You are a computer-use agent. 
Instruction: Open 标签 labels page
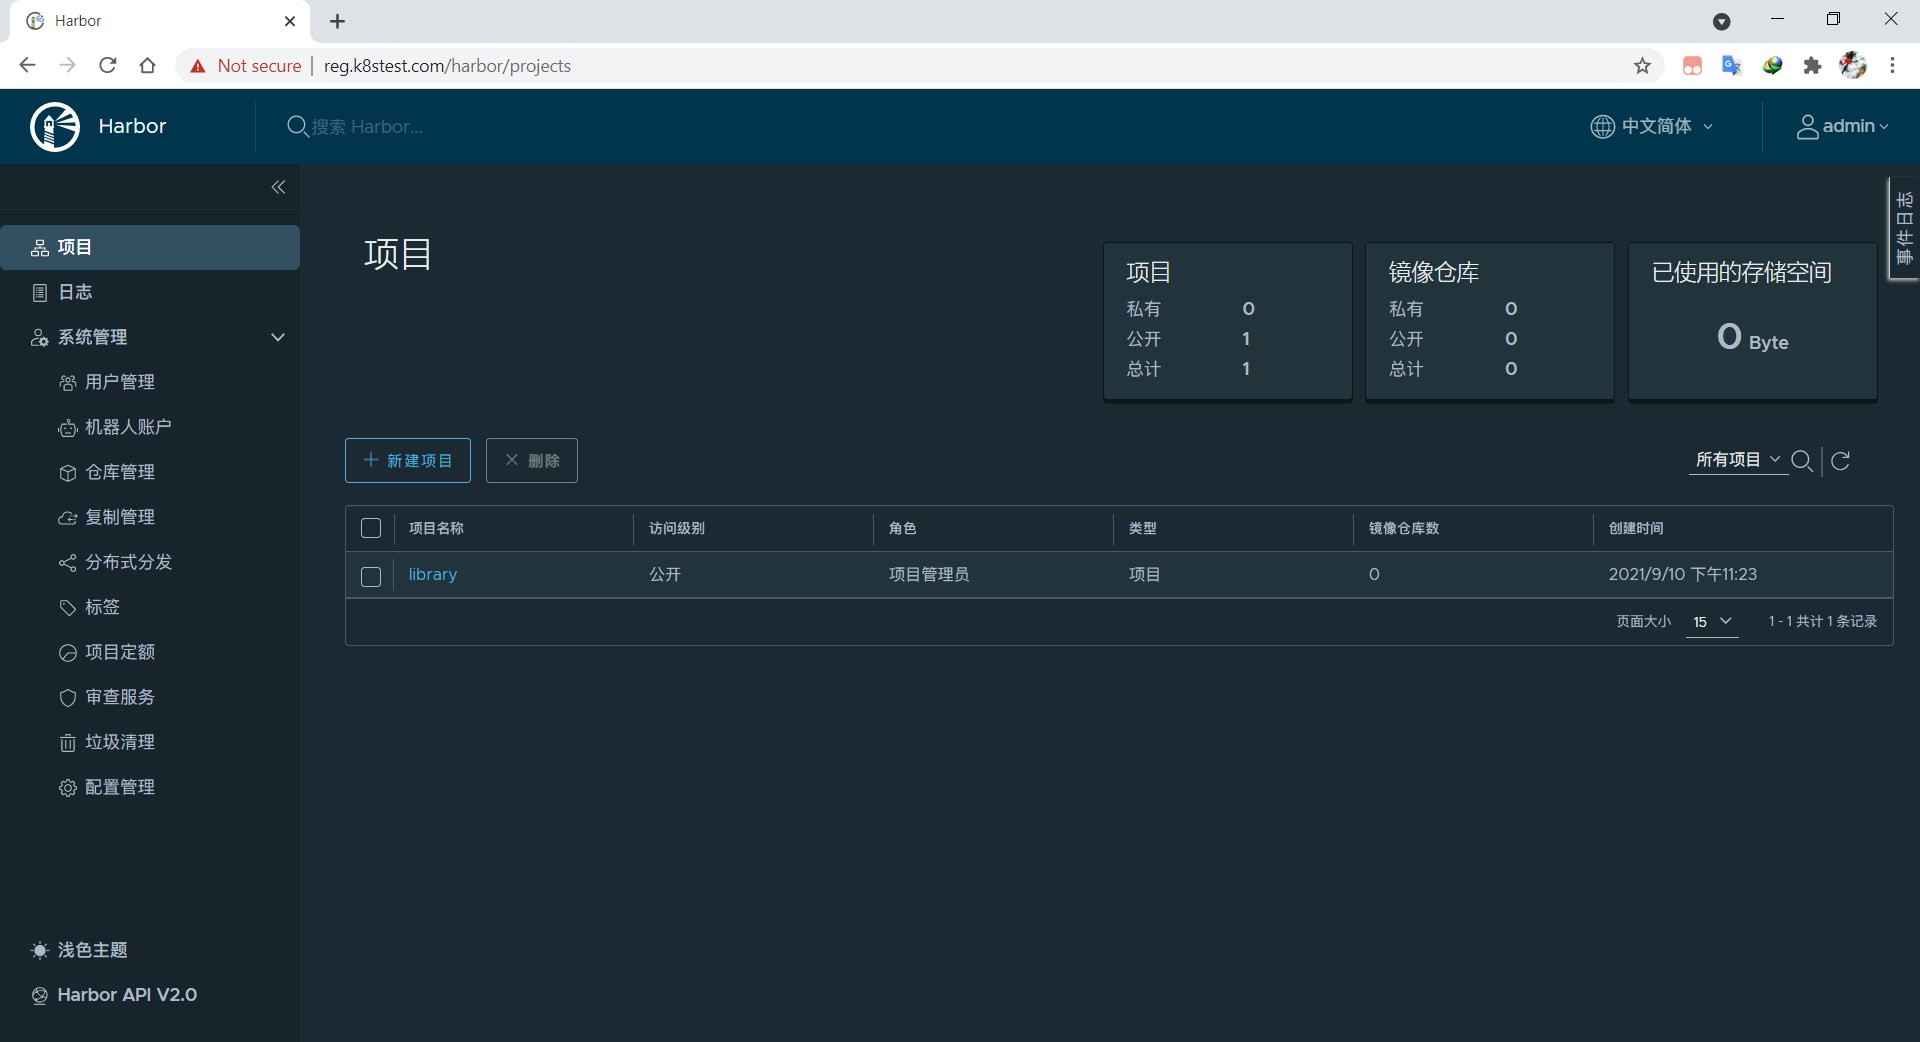(x=102, y=607)
